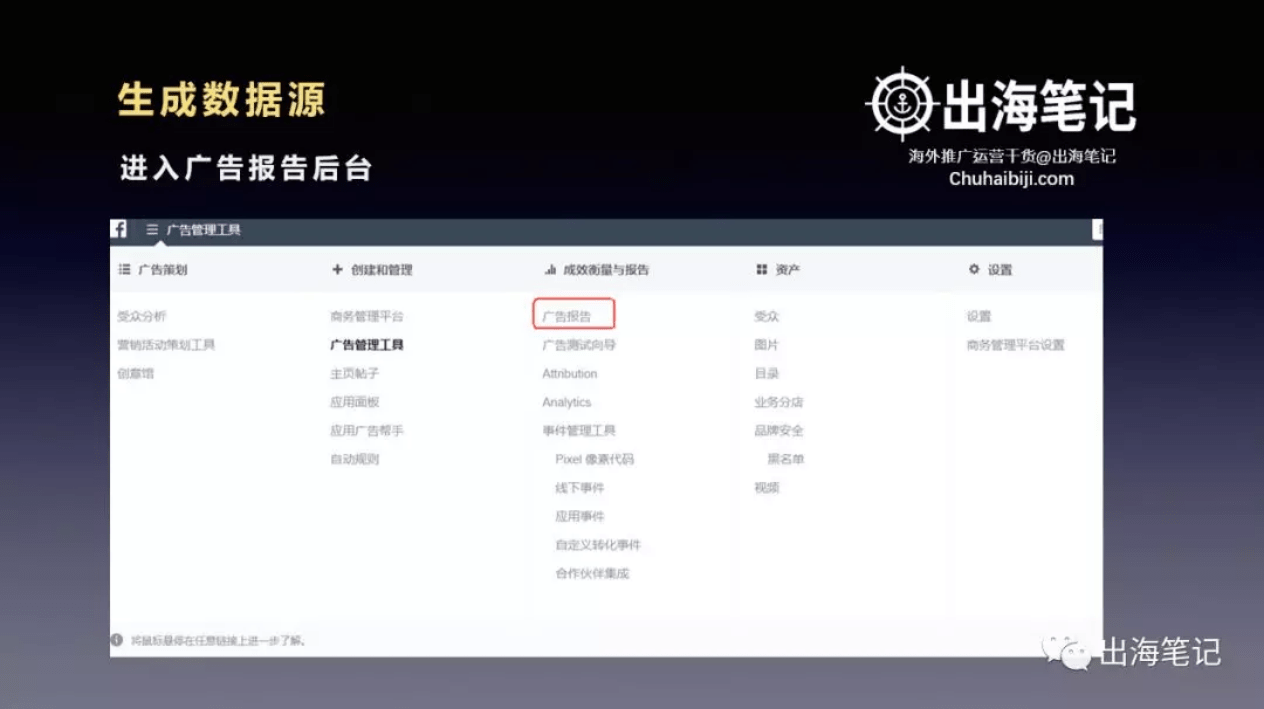The image size is (1264, 709).
Task: Click 创建和管理 column heading text
Action: tap(381, 270)
